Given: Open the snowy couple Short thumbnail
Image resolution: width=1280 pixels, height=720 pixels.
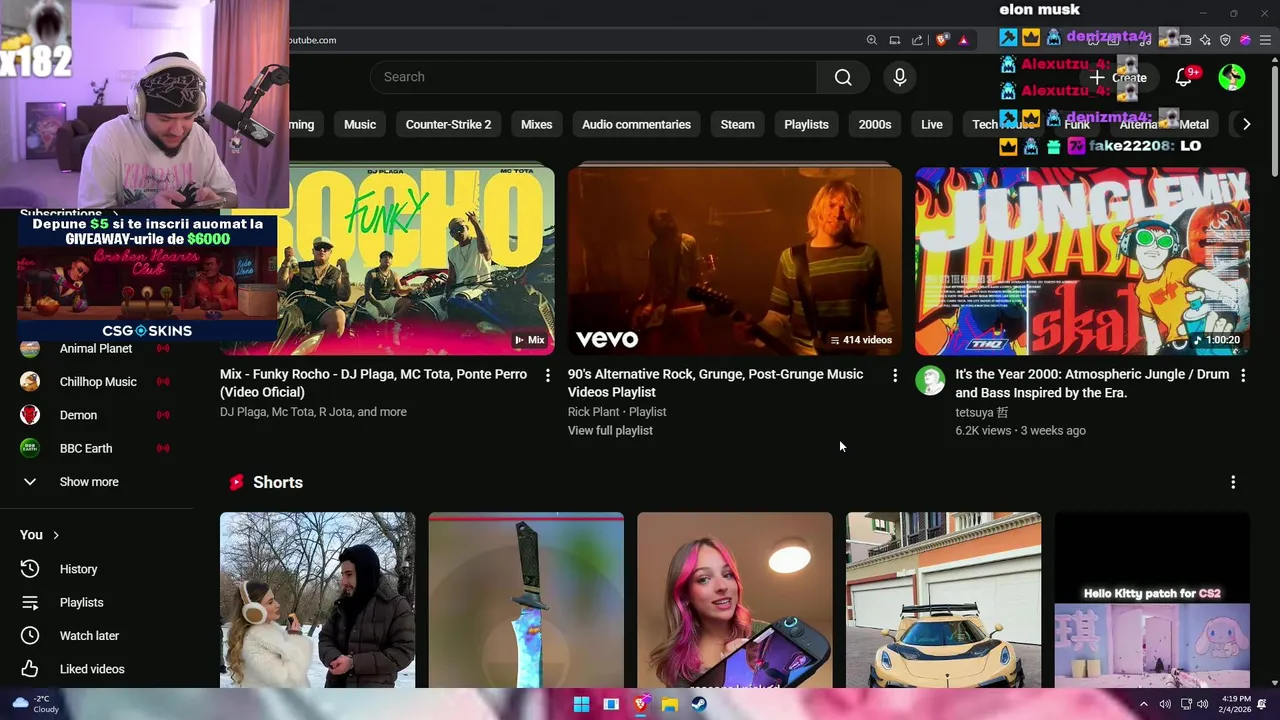Looking at the screenshot, I should pyautogui.click(x=317, y=600).
